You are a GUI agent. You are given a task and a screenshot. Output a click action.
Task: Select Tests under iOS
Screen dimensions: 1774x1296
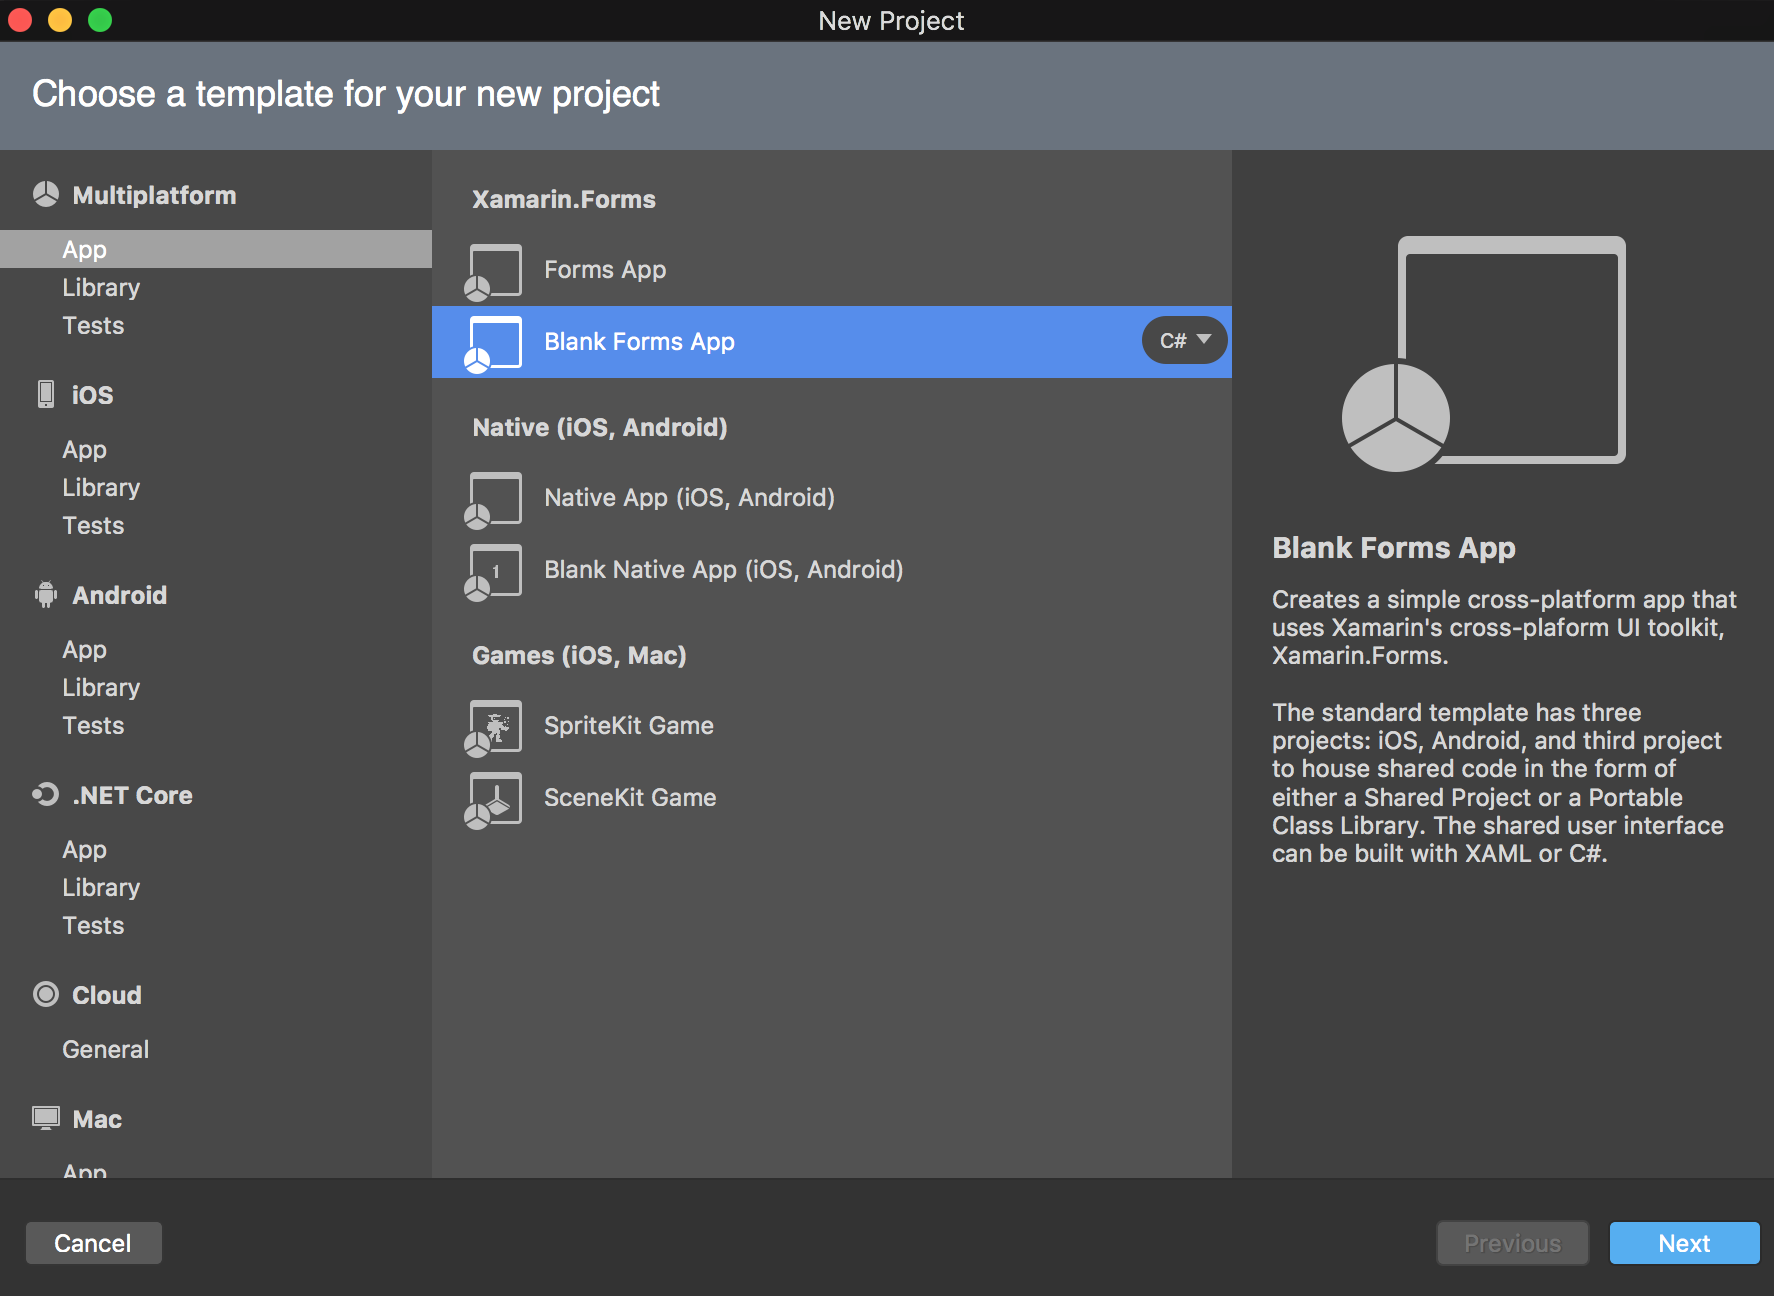(93, 525)
